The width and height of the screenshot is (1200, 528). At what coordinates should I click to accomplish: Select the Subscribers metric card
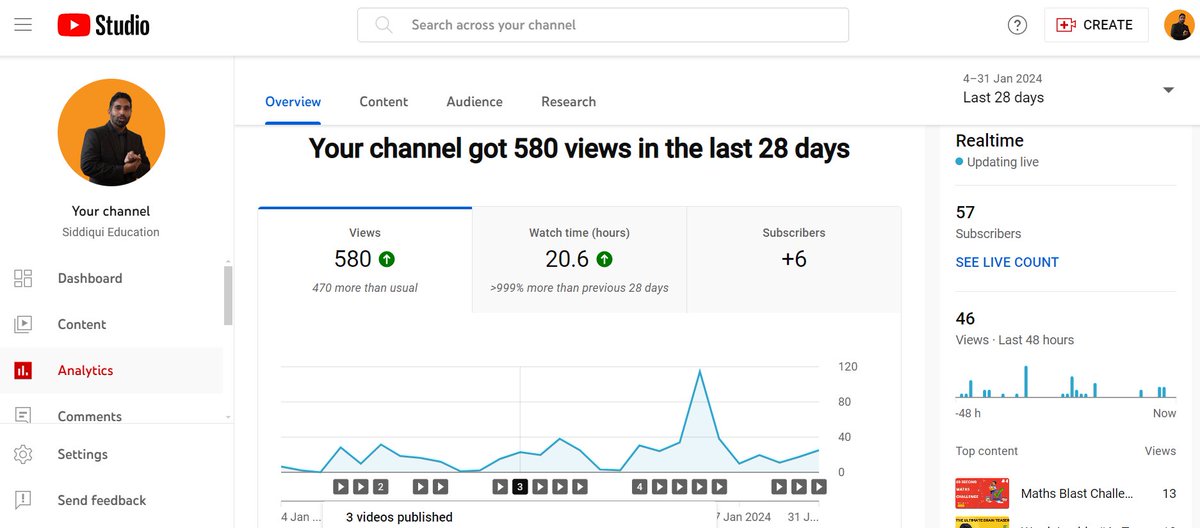(794, 260)
